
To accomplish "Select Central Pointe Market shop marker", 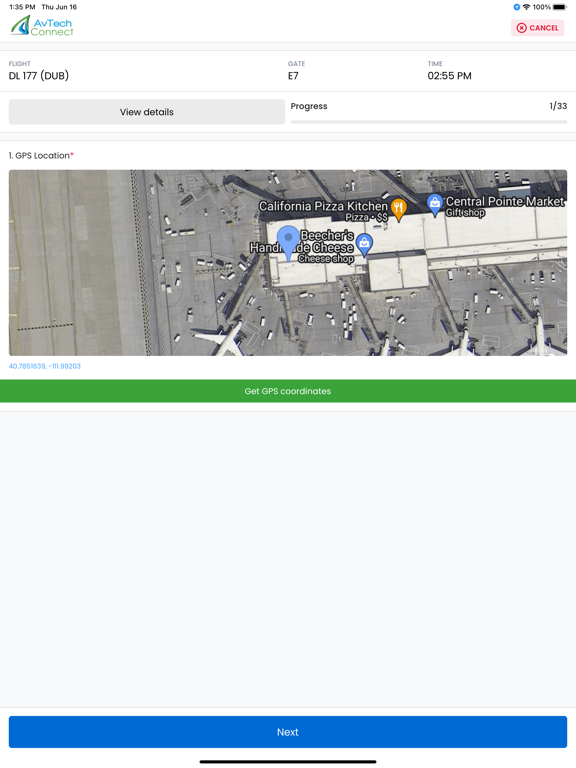I will point(434,205).
